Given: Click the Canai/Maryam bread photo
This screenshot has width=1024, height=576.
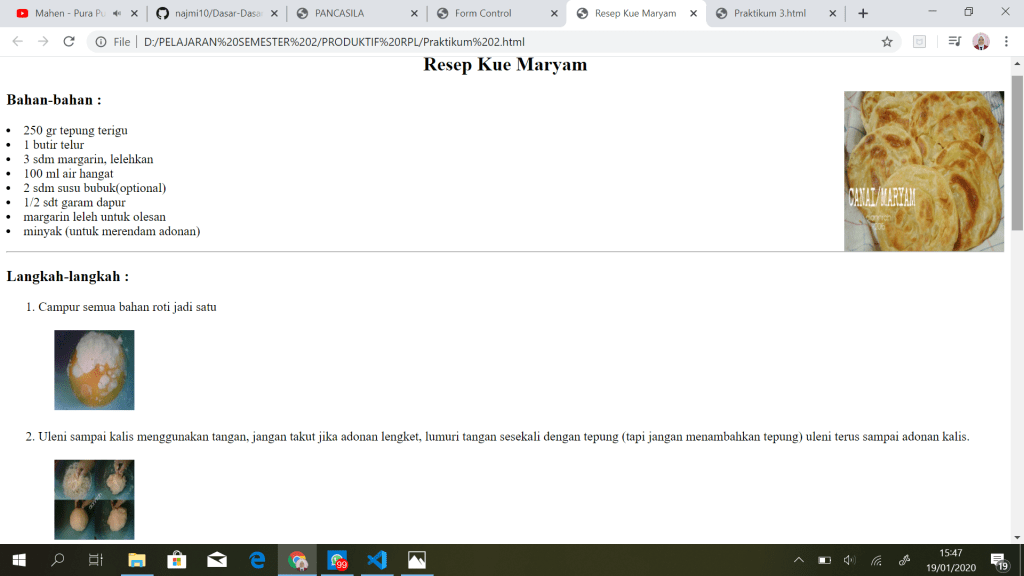Looking at the screenshot, I should (923, 171).
